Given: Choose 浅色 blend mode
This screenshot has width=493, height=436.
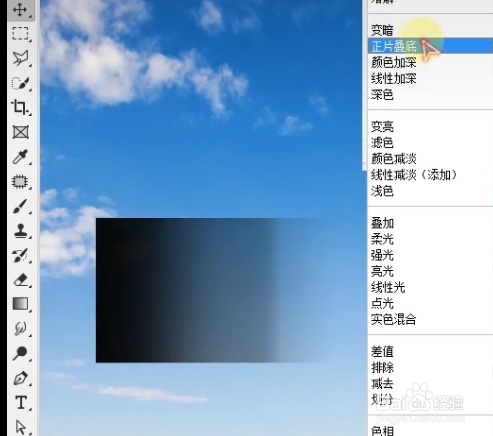Looking at the screenshot, I should point(382,191).
